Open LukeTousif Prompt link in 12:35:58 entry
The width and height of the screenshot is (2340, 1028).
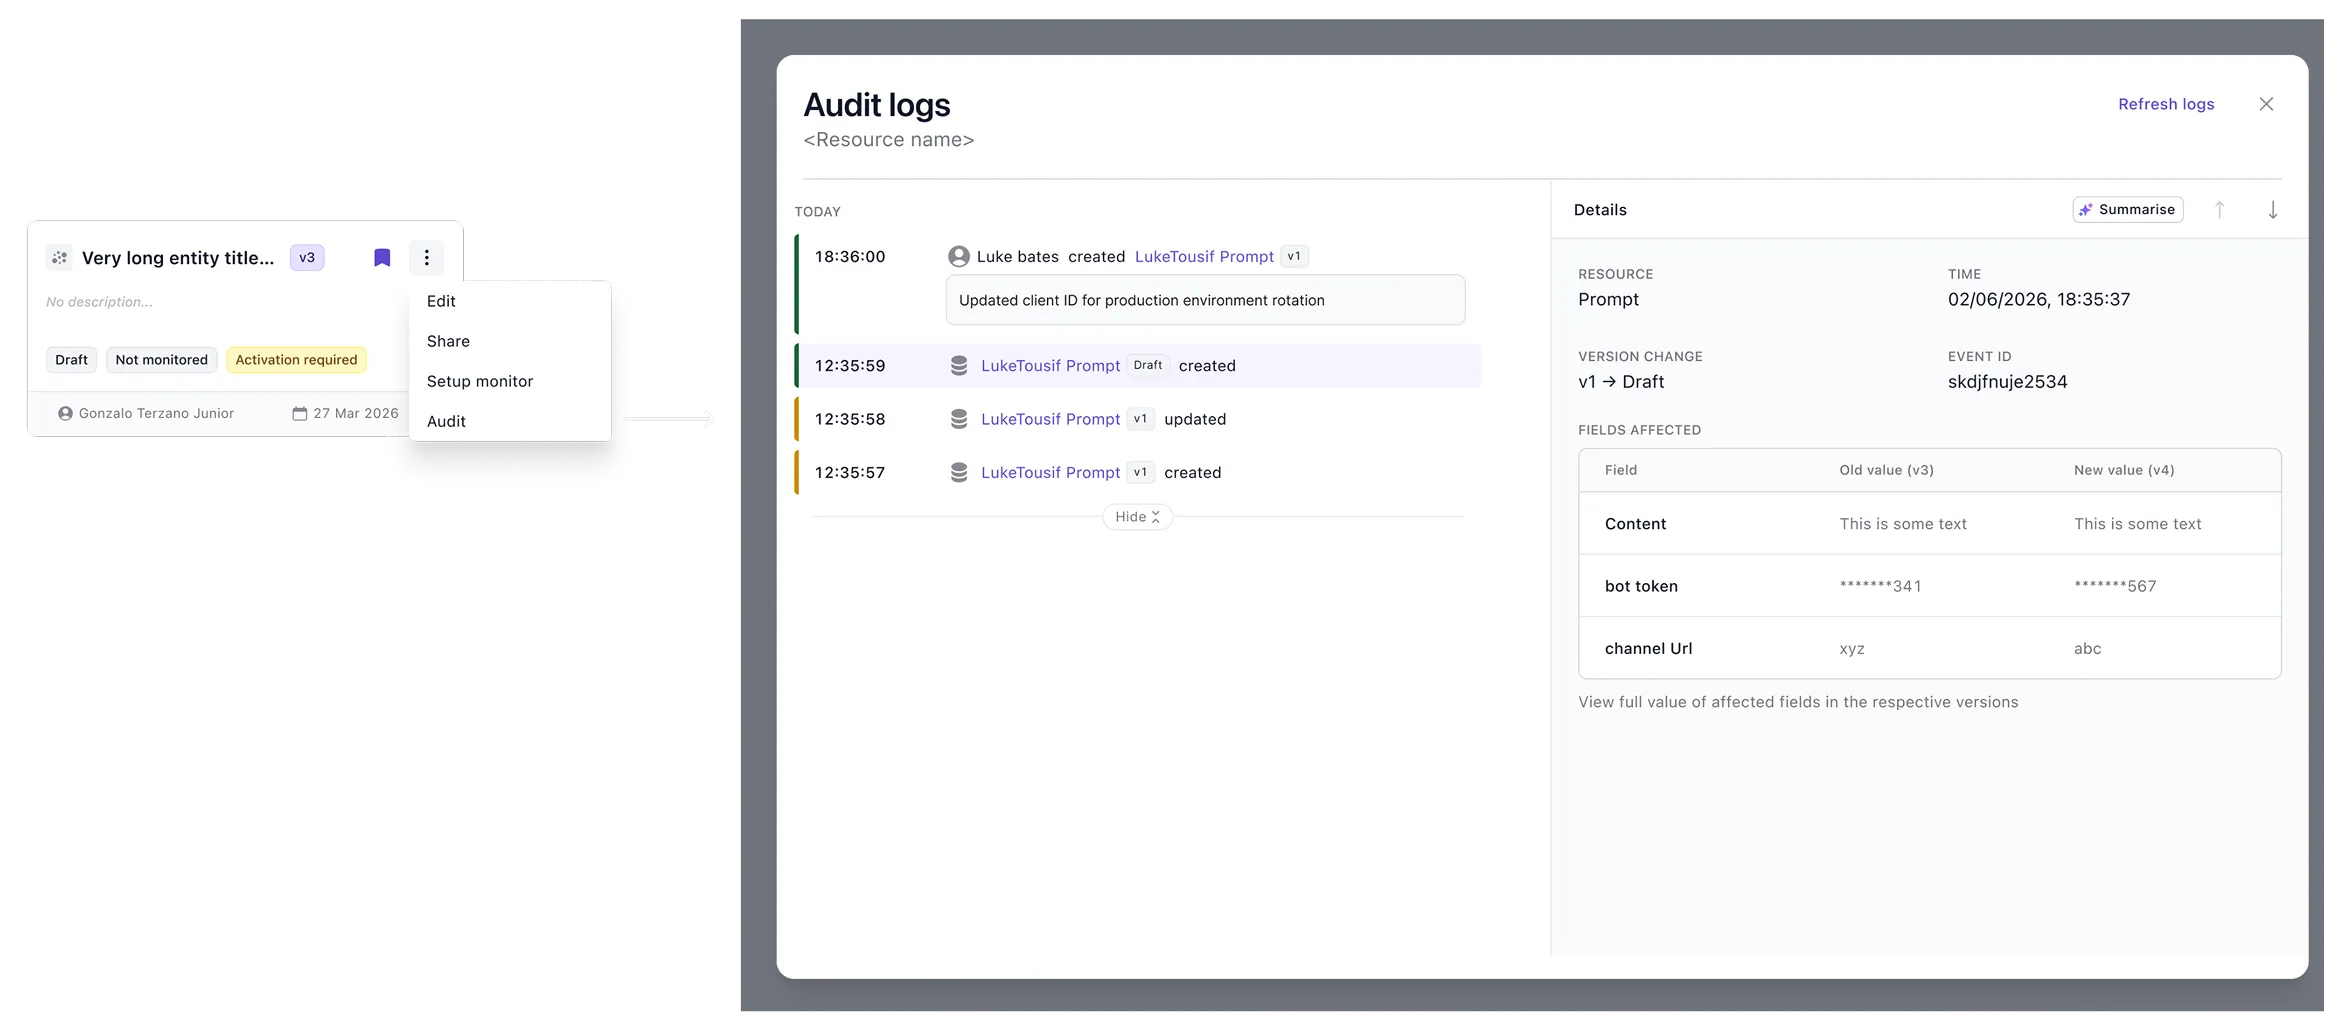[x=1050, y=419]
